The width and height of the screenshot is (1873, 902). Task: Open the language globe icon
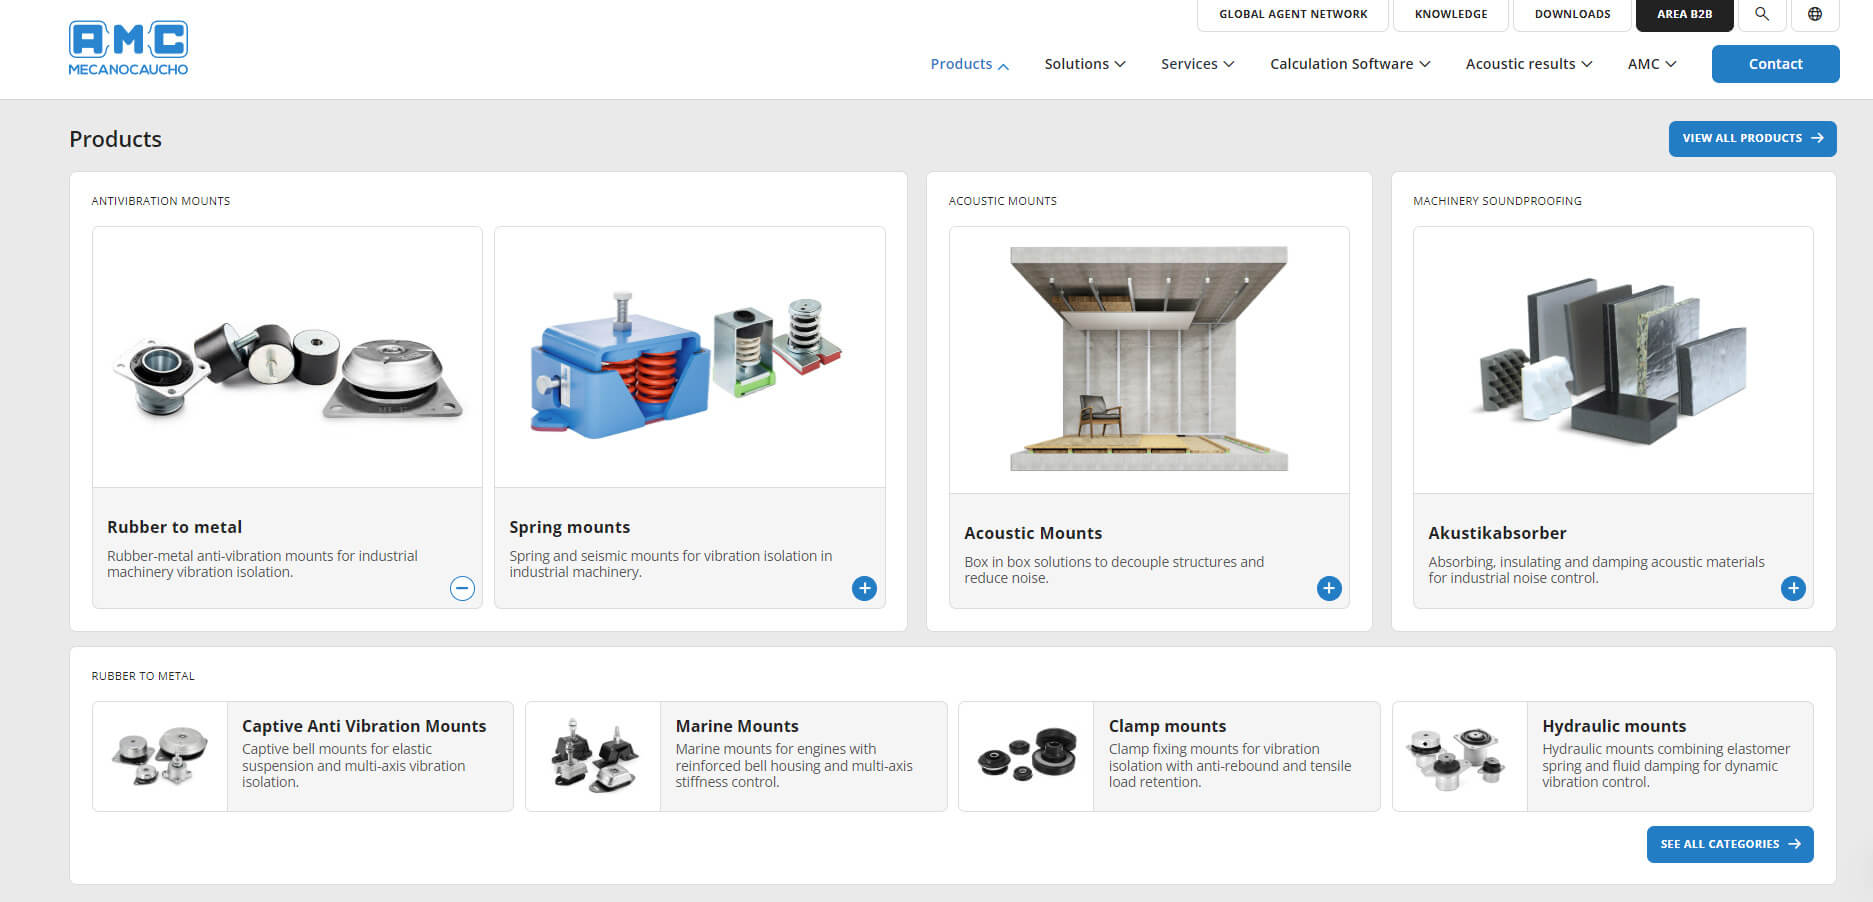[1815, 14]
